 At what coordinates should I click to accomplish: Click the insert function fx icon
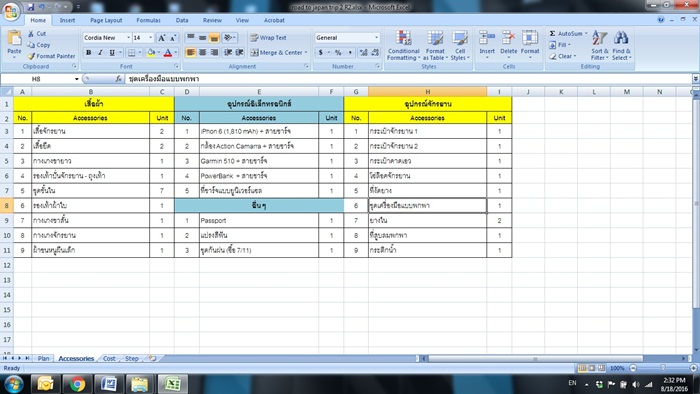pos(118,79)
